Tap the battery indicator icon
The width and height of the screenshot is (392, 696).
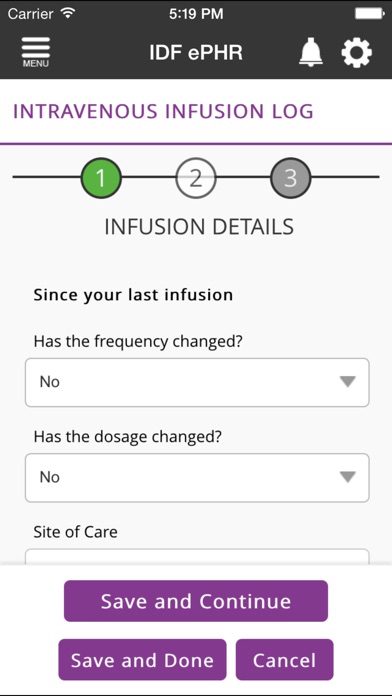coord(369,13)
